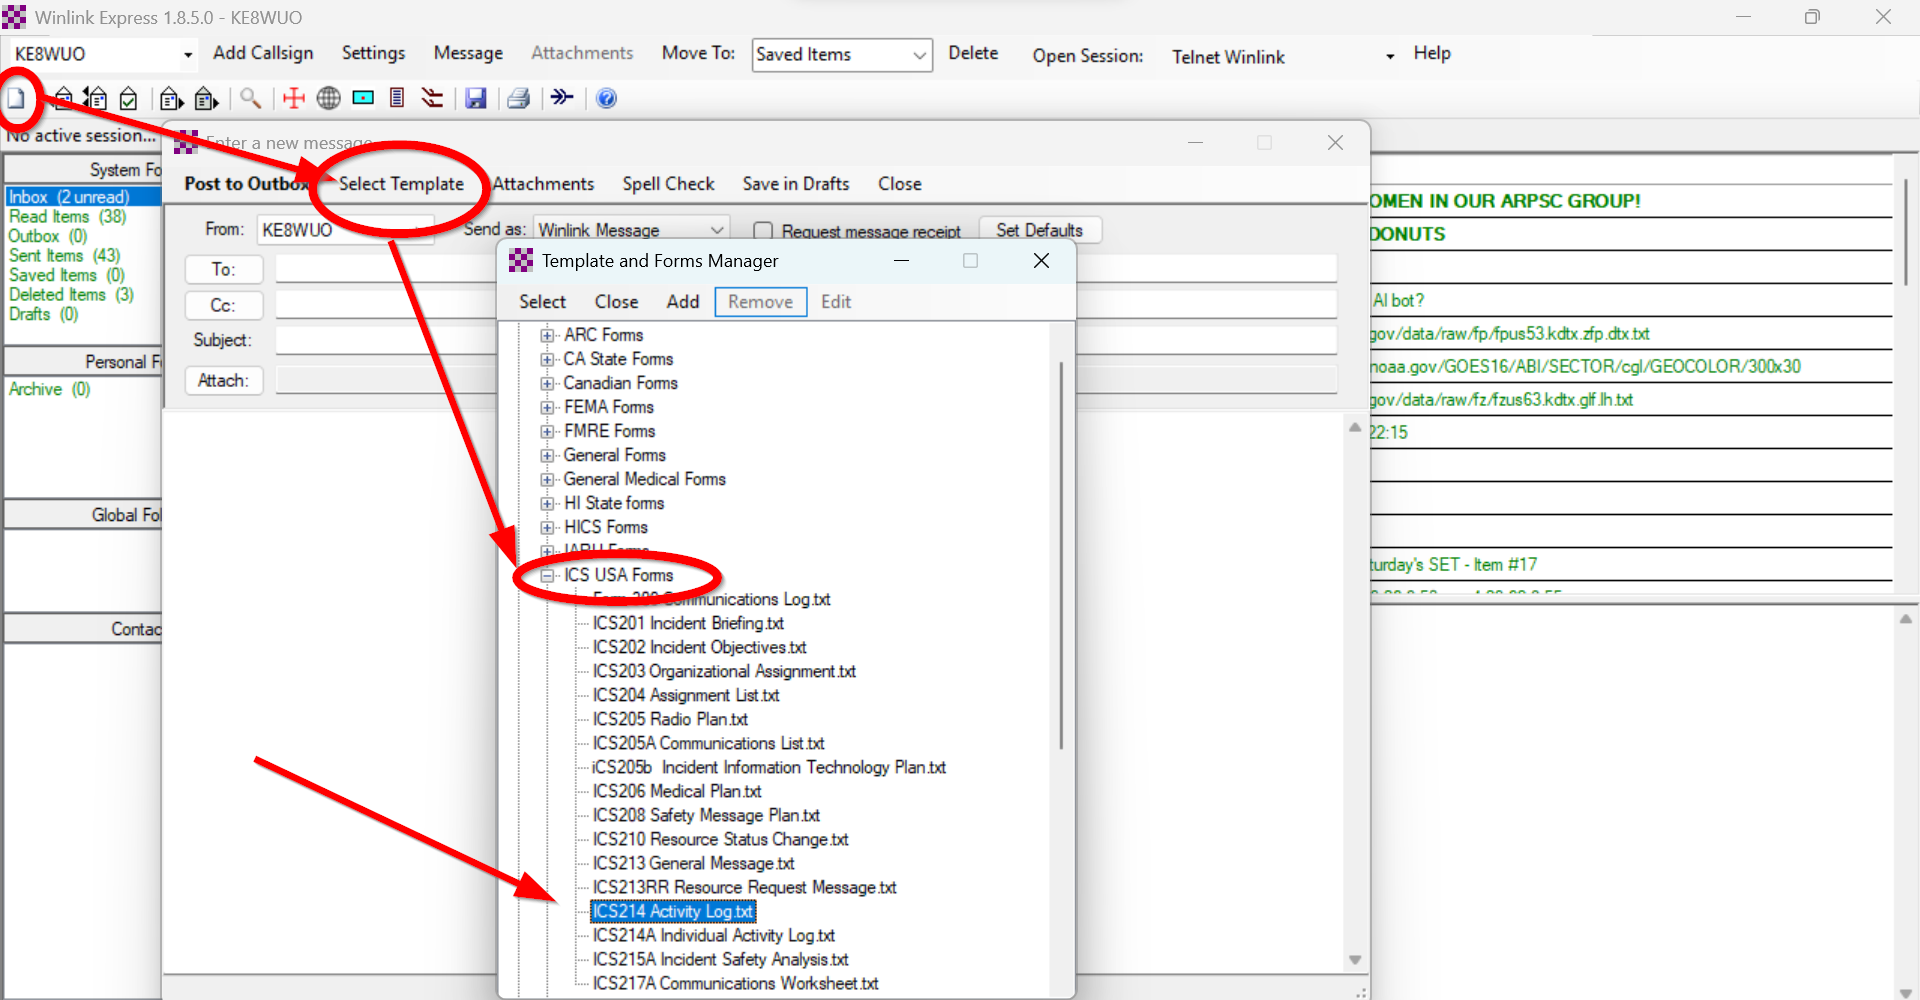Viewport: 1920px width, 1000px height.
Task: Collapse the ICS USA Forms node
Action: 547,575
